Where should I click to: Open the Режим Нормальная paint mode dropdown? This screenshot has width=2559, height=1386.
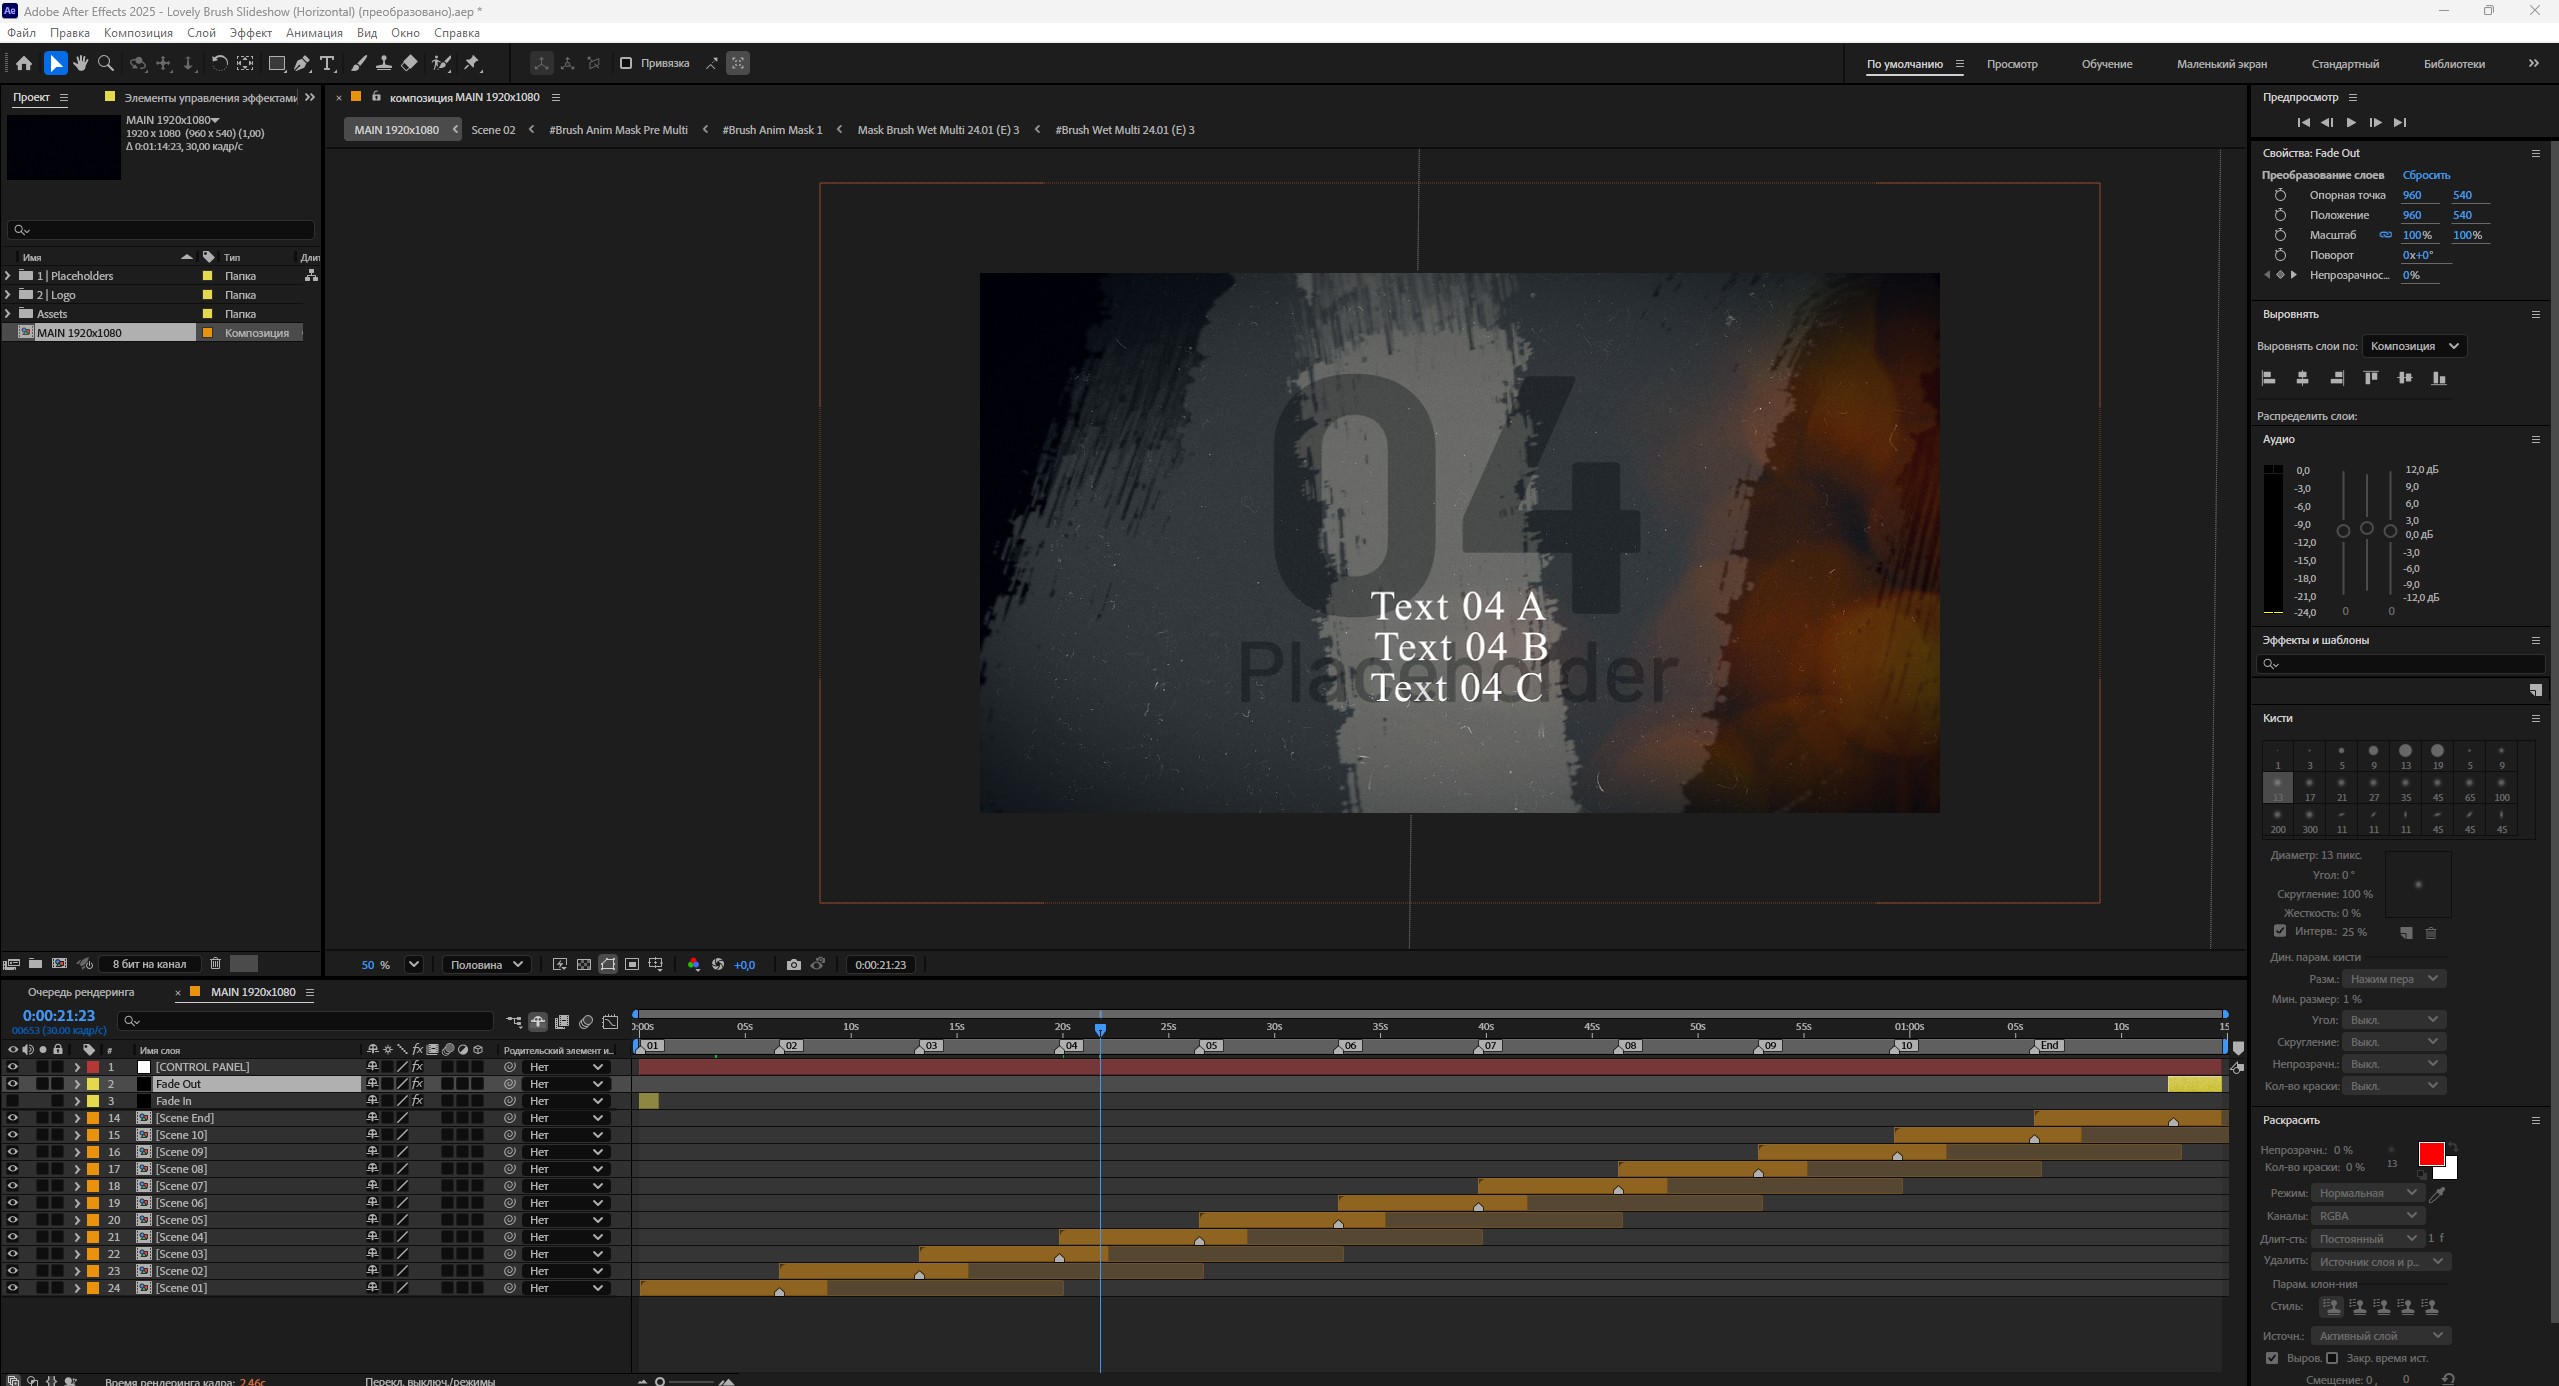(2367, 1193)
